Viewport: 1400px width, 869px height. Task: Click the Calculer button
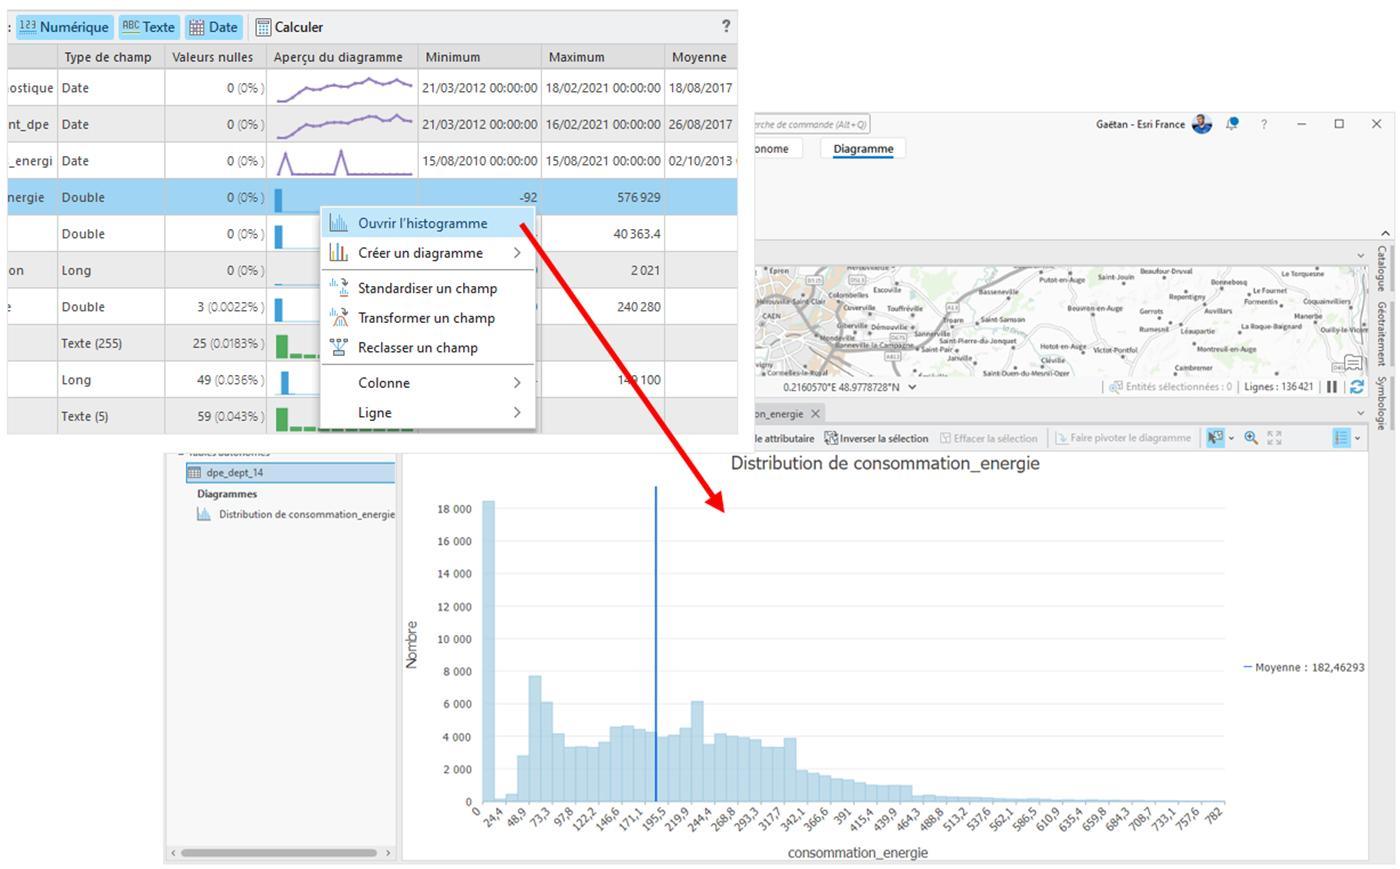pyautogui.click(x=289, y=27)
